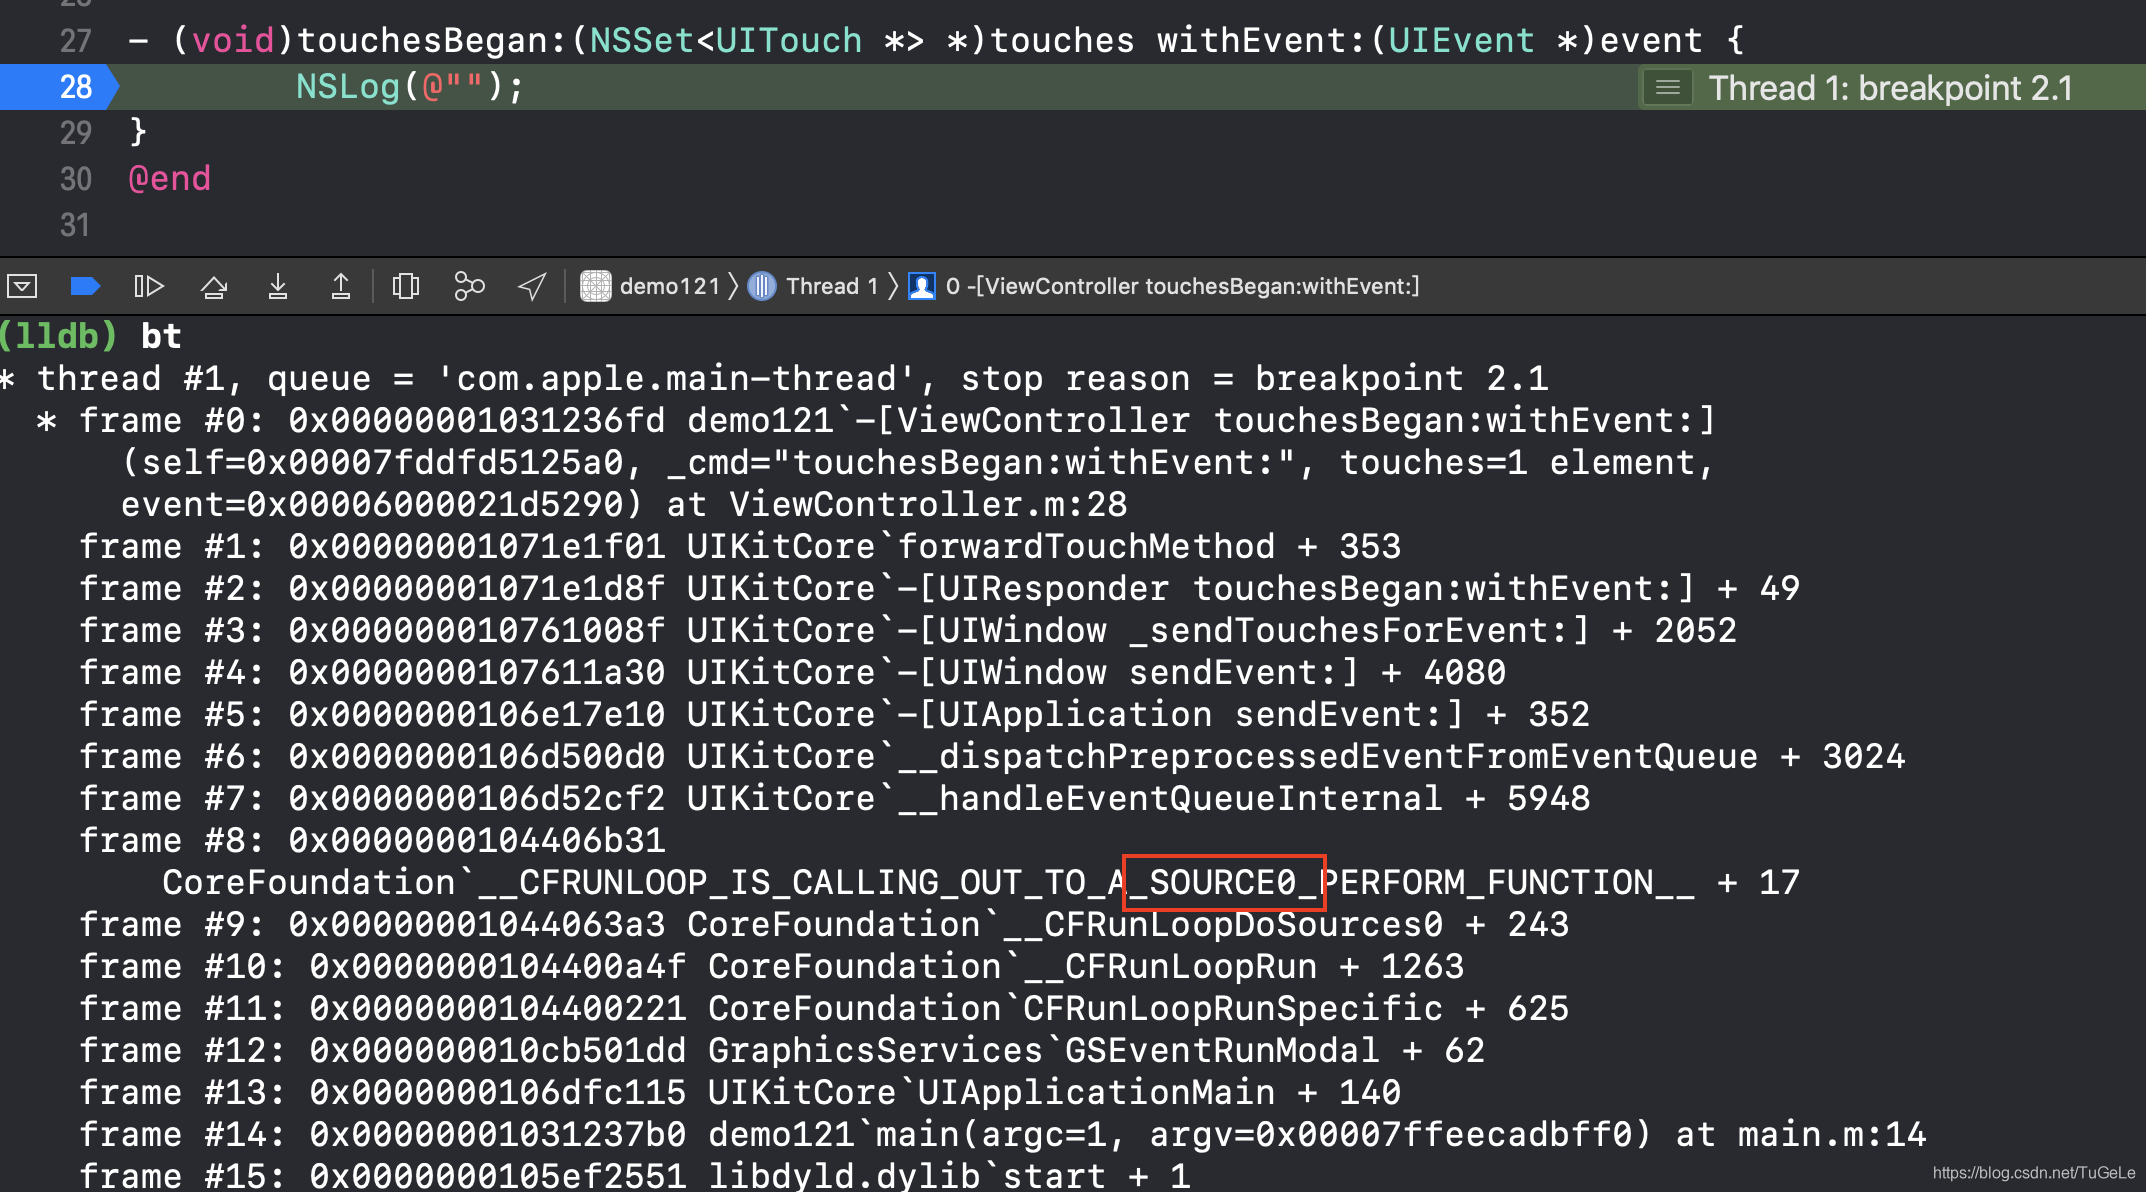Click frame #5 UIApplication sendEvent line
This screenshot has width=2146, height=1192.
pyautogui.click(x=834, y=714)
